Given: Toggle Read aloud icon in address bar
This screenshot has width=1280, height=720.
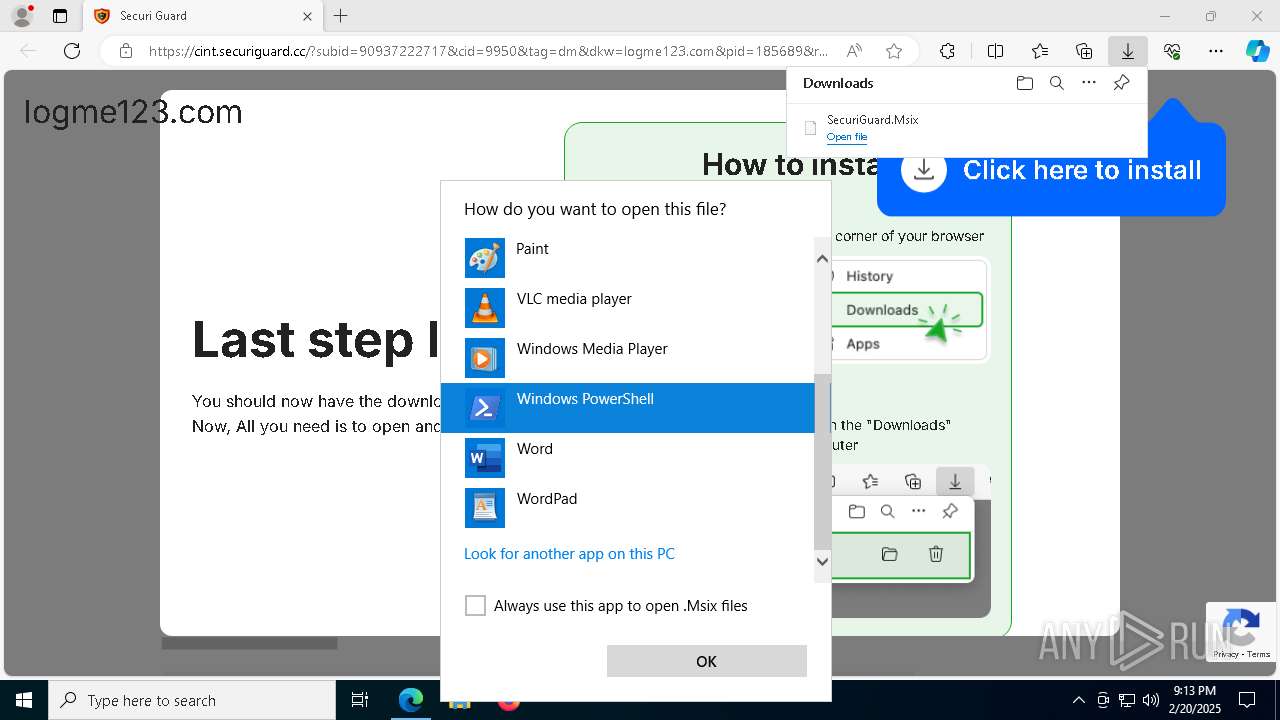Looking at the screenshot, I should tap(854, 51).
